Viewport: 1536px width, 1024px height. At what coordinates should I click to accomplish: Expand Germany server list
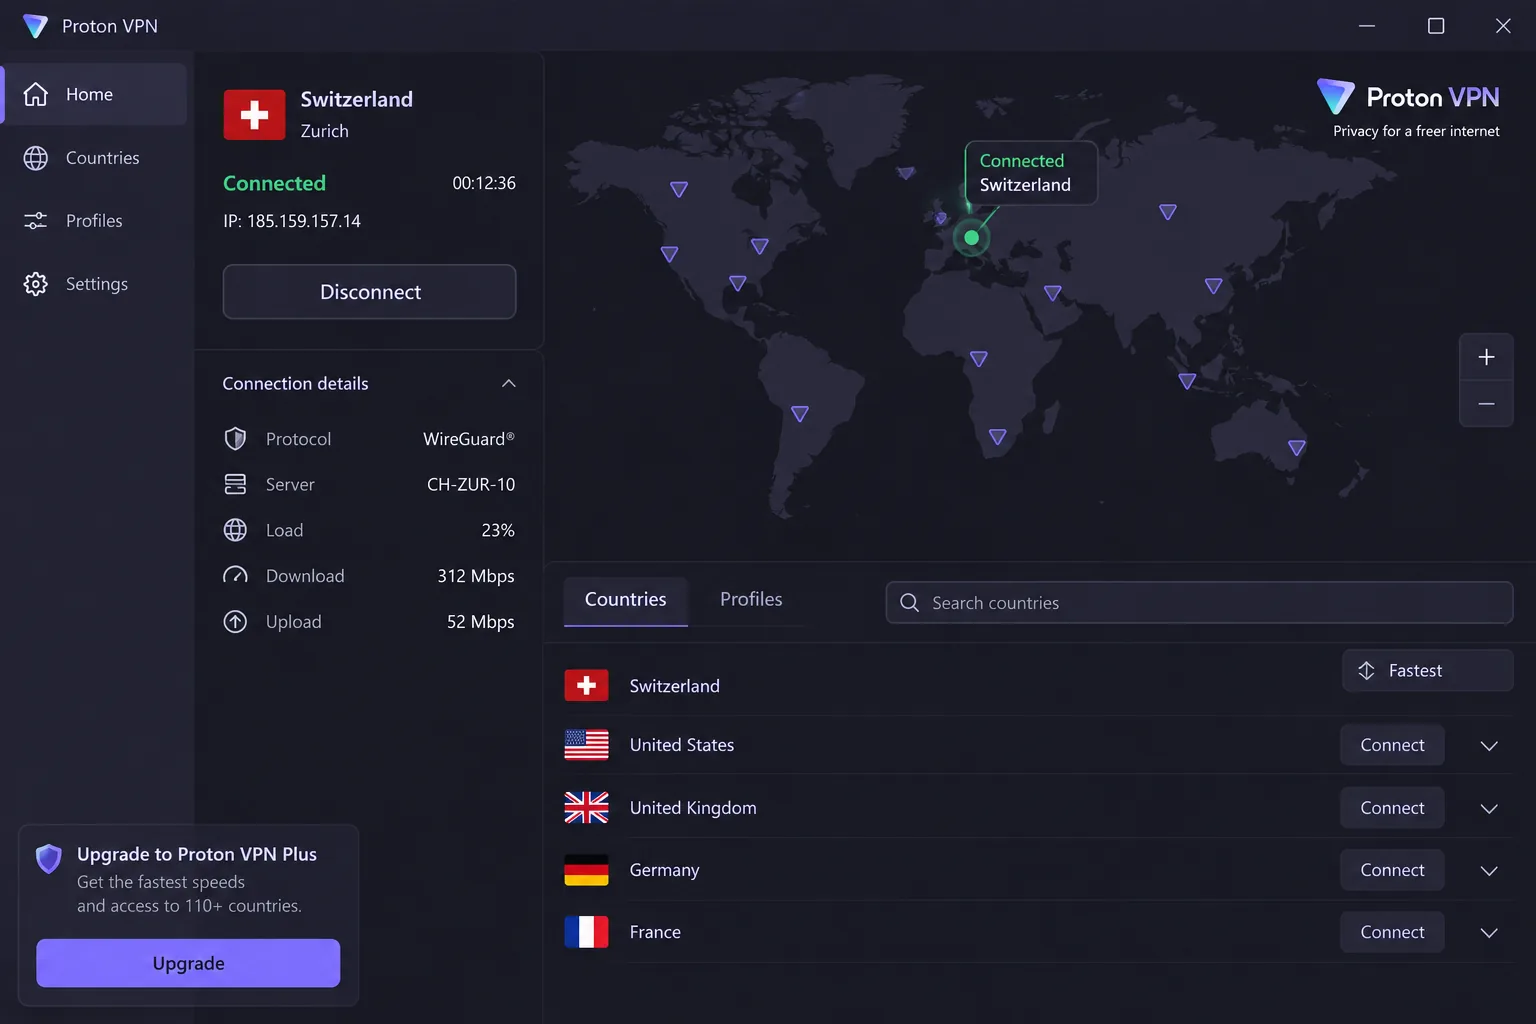(x=1489, y=871)
